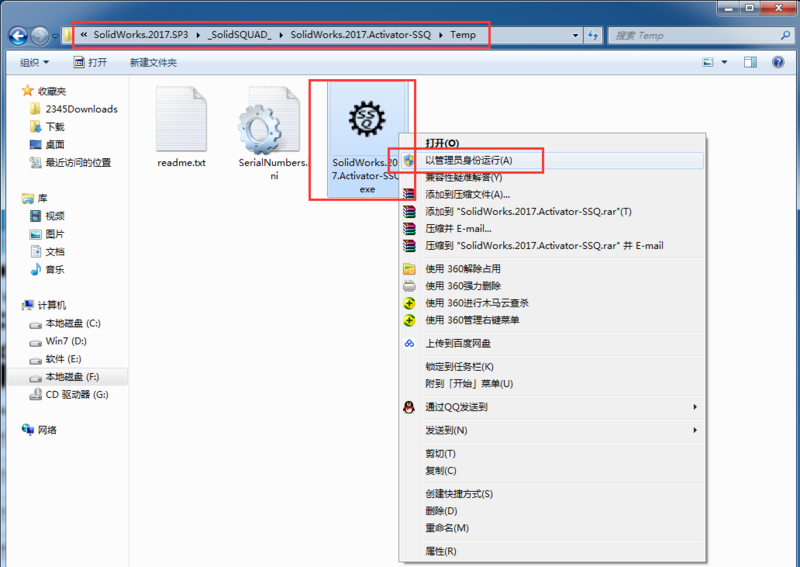Open the 图片 library
The height and width of the screenshot is (567, 800).
(x=47, y=234)
